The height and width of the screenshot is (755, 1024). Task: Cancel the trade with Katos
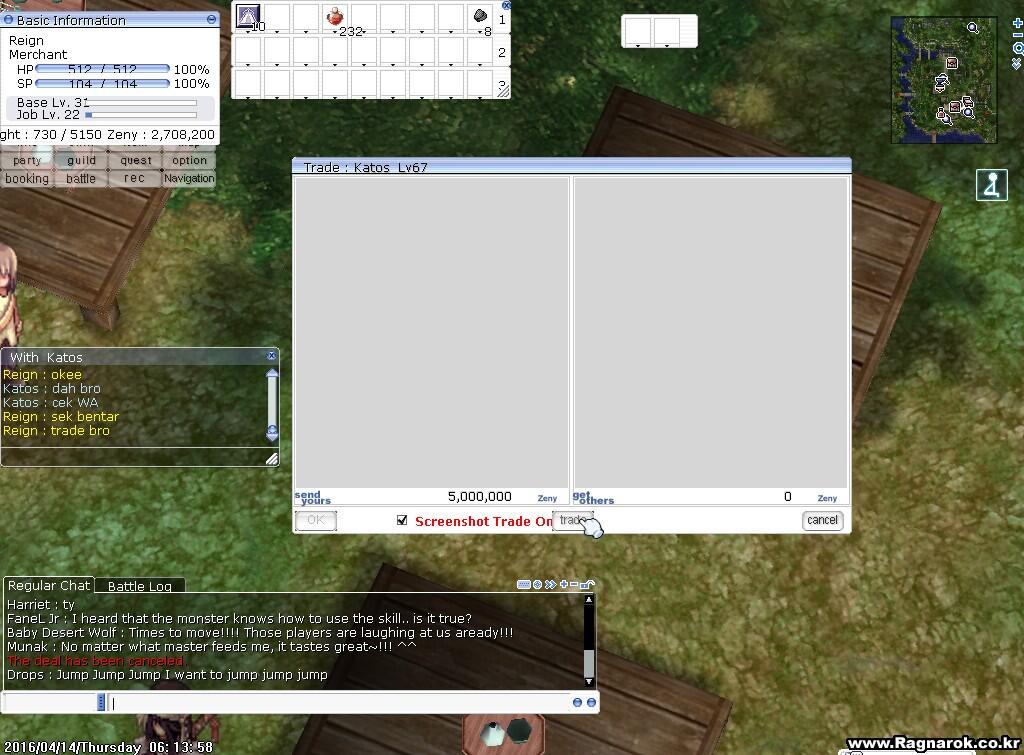pos(822,521)
